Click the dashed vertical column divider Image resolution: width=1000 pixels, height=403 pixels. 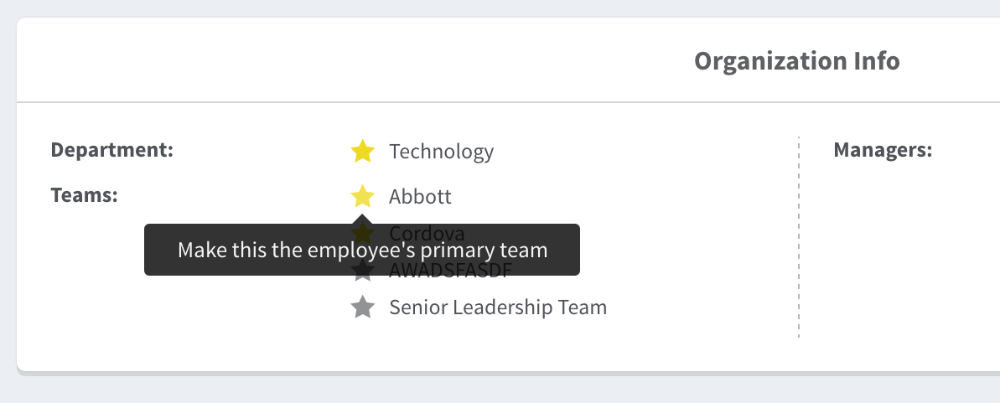tap(798, 240)
